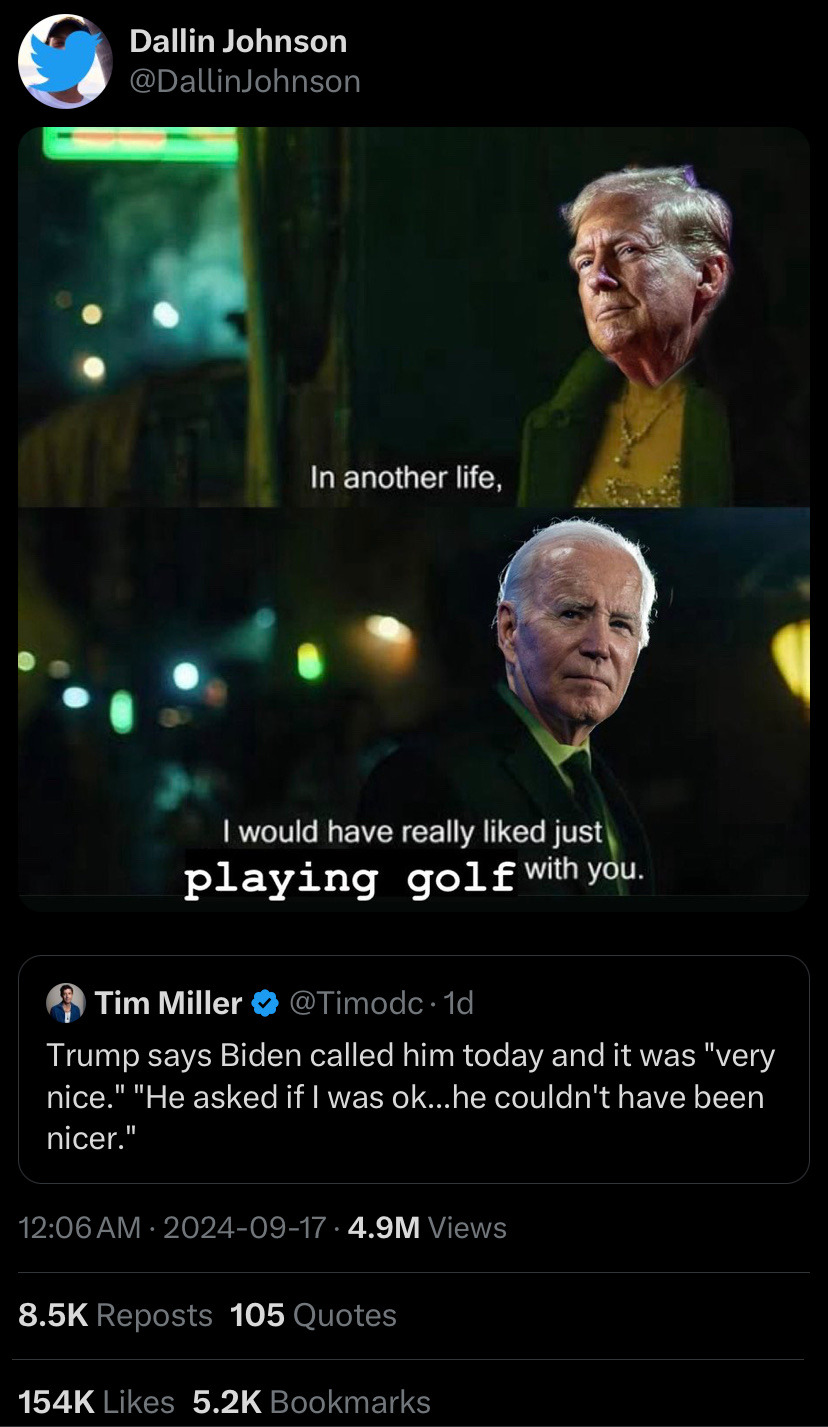Show the 154K Likes list
Viewport: 828px width, 1427px height.
coord(96,1402)
